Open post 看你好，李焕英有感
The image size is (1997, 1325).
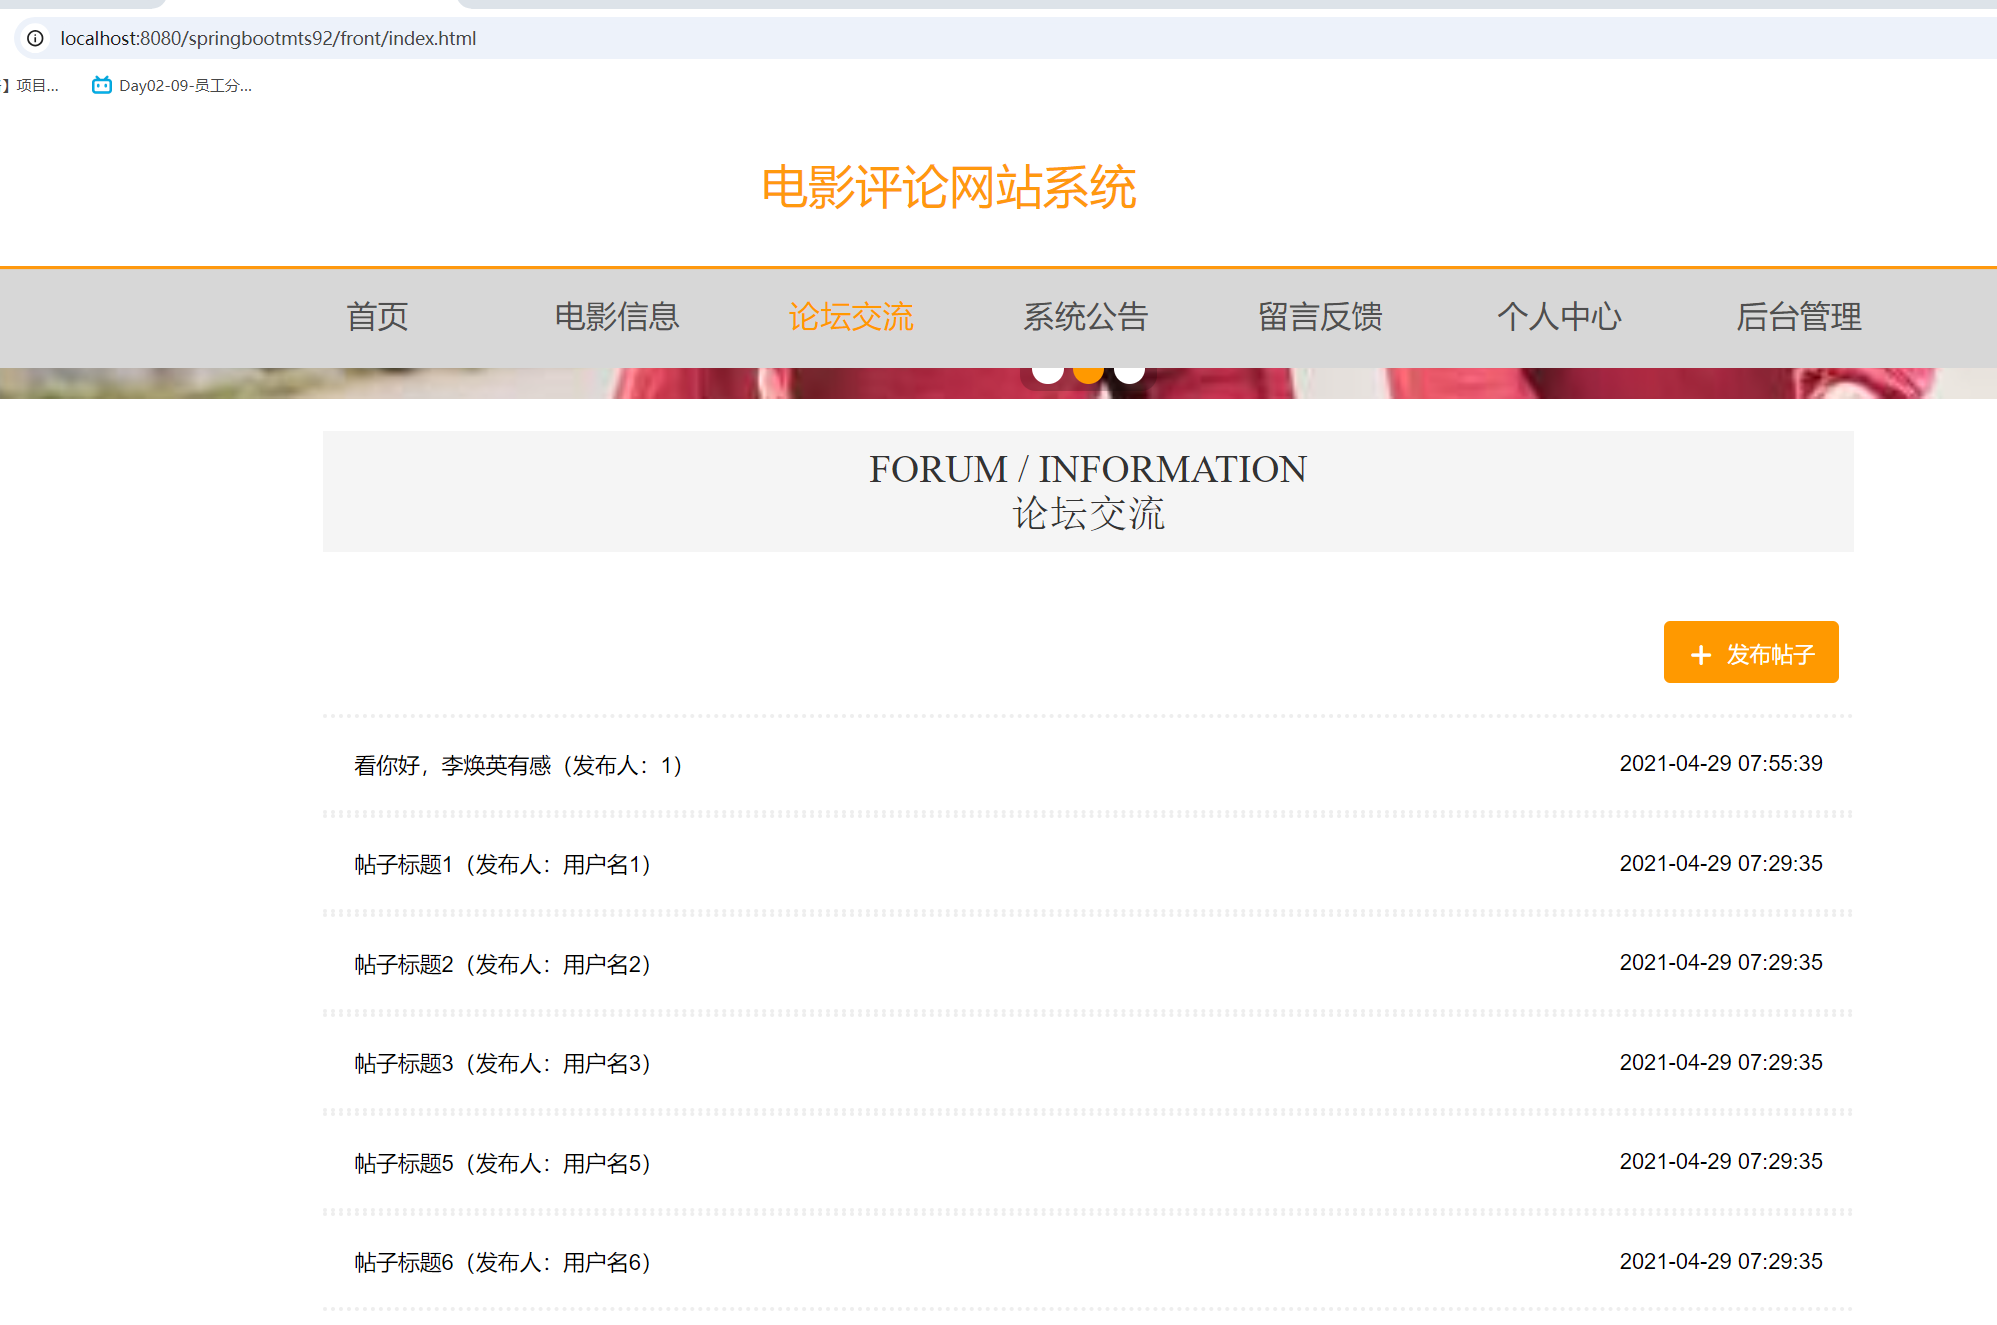(x=518, y=766)
